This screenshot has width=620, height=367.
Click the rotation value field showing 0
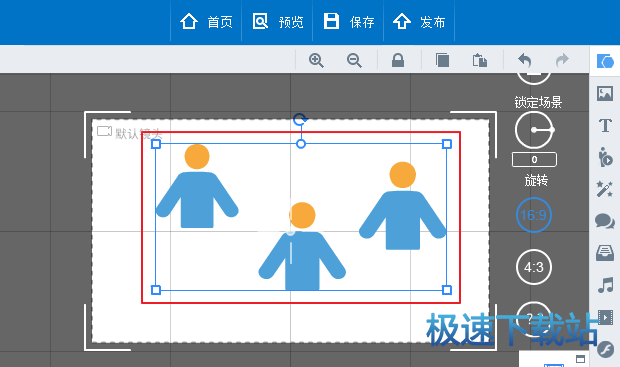click(534, 159)
